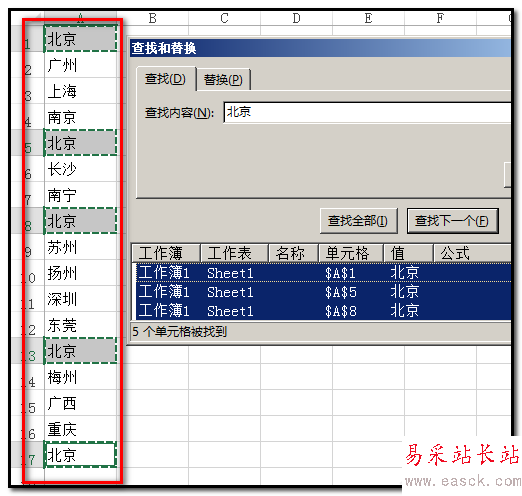This screenshot has width=522, height=496.
Task: Click the 单元格 column header
Action: (351, 253)
